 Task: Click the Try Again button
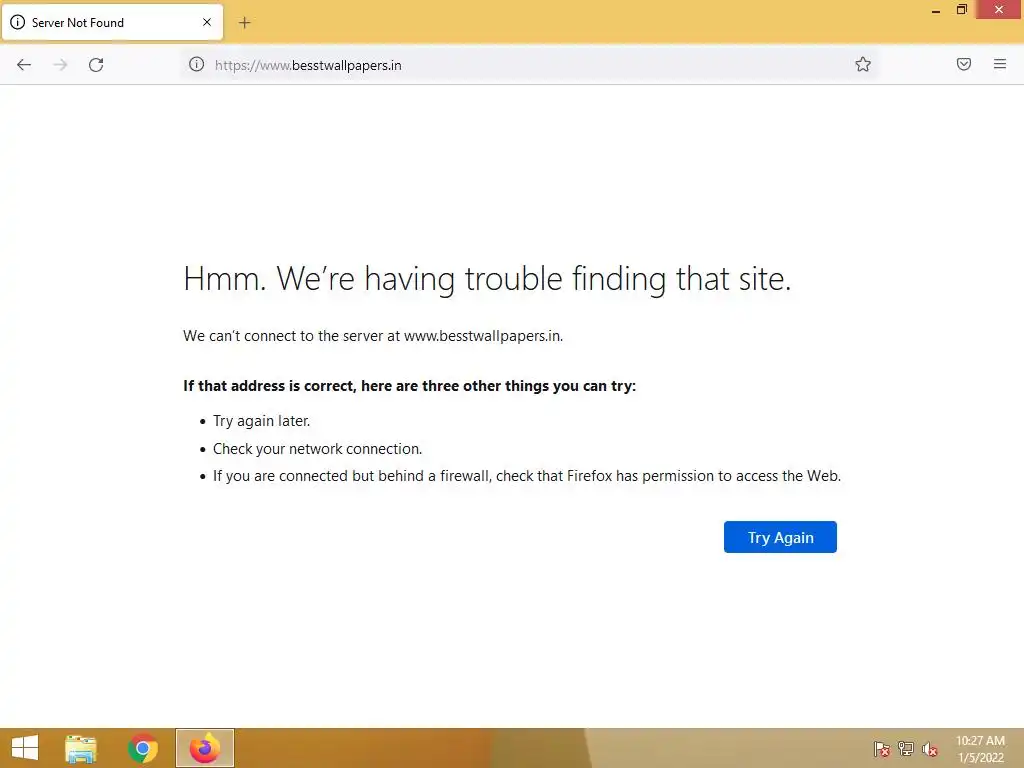coord(780,537)
